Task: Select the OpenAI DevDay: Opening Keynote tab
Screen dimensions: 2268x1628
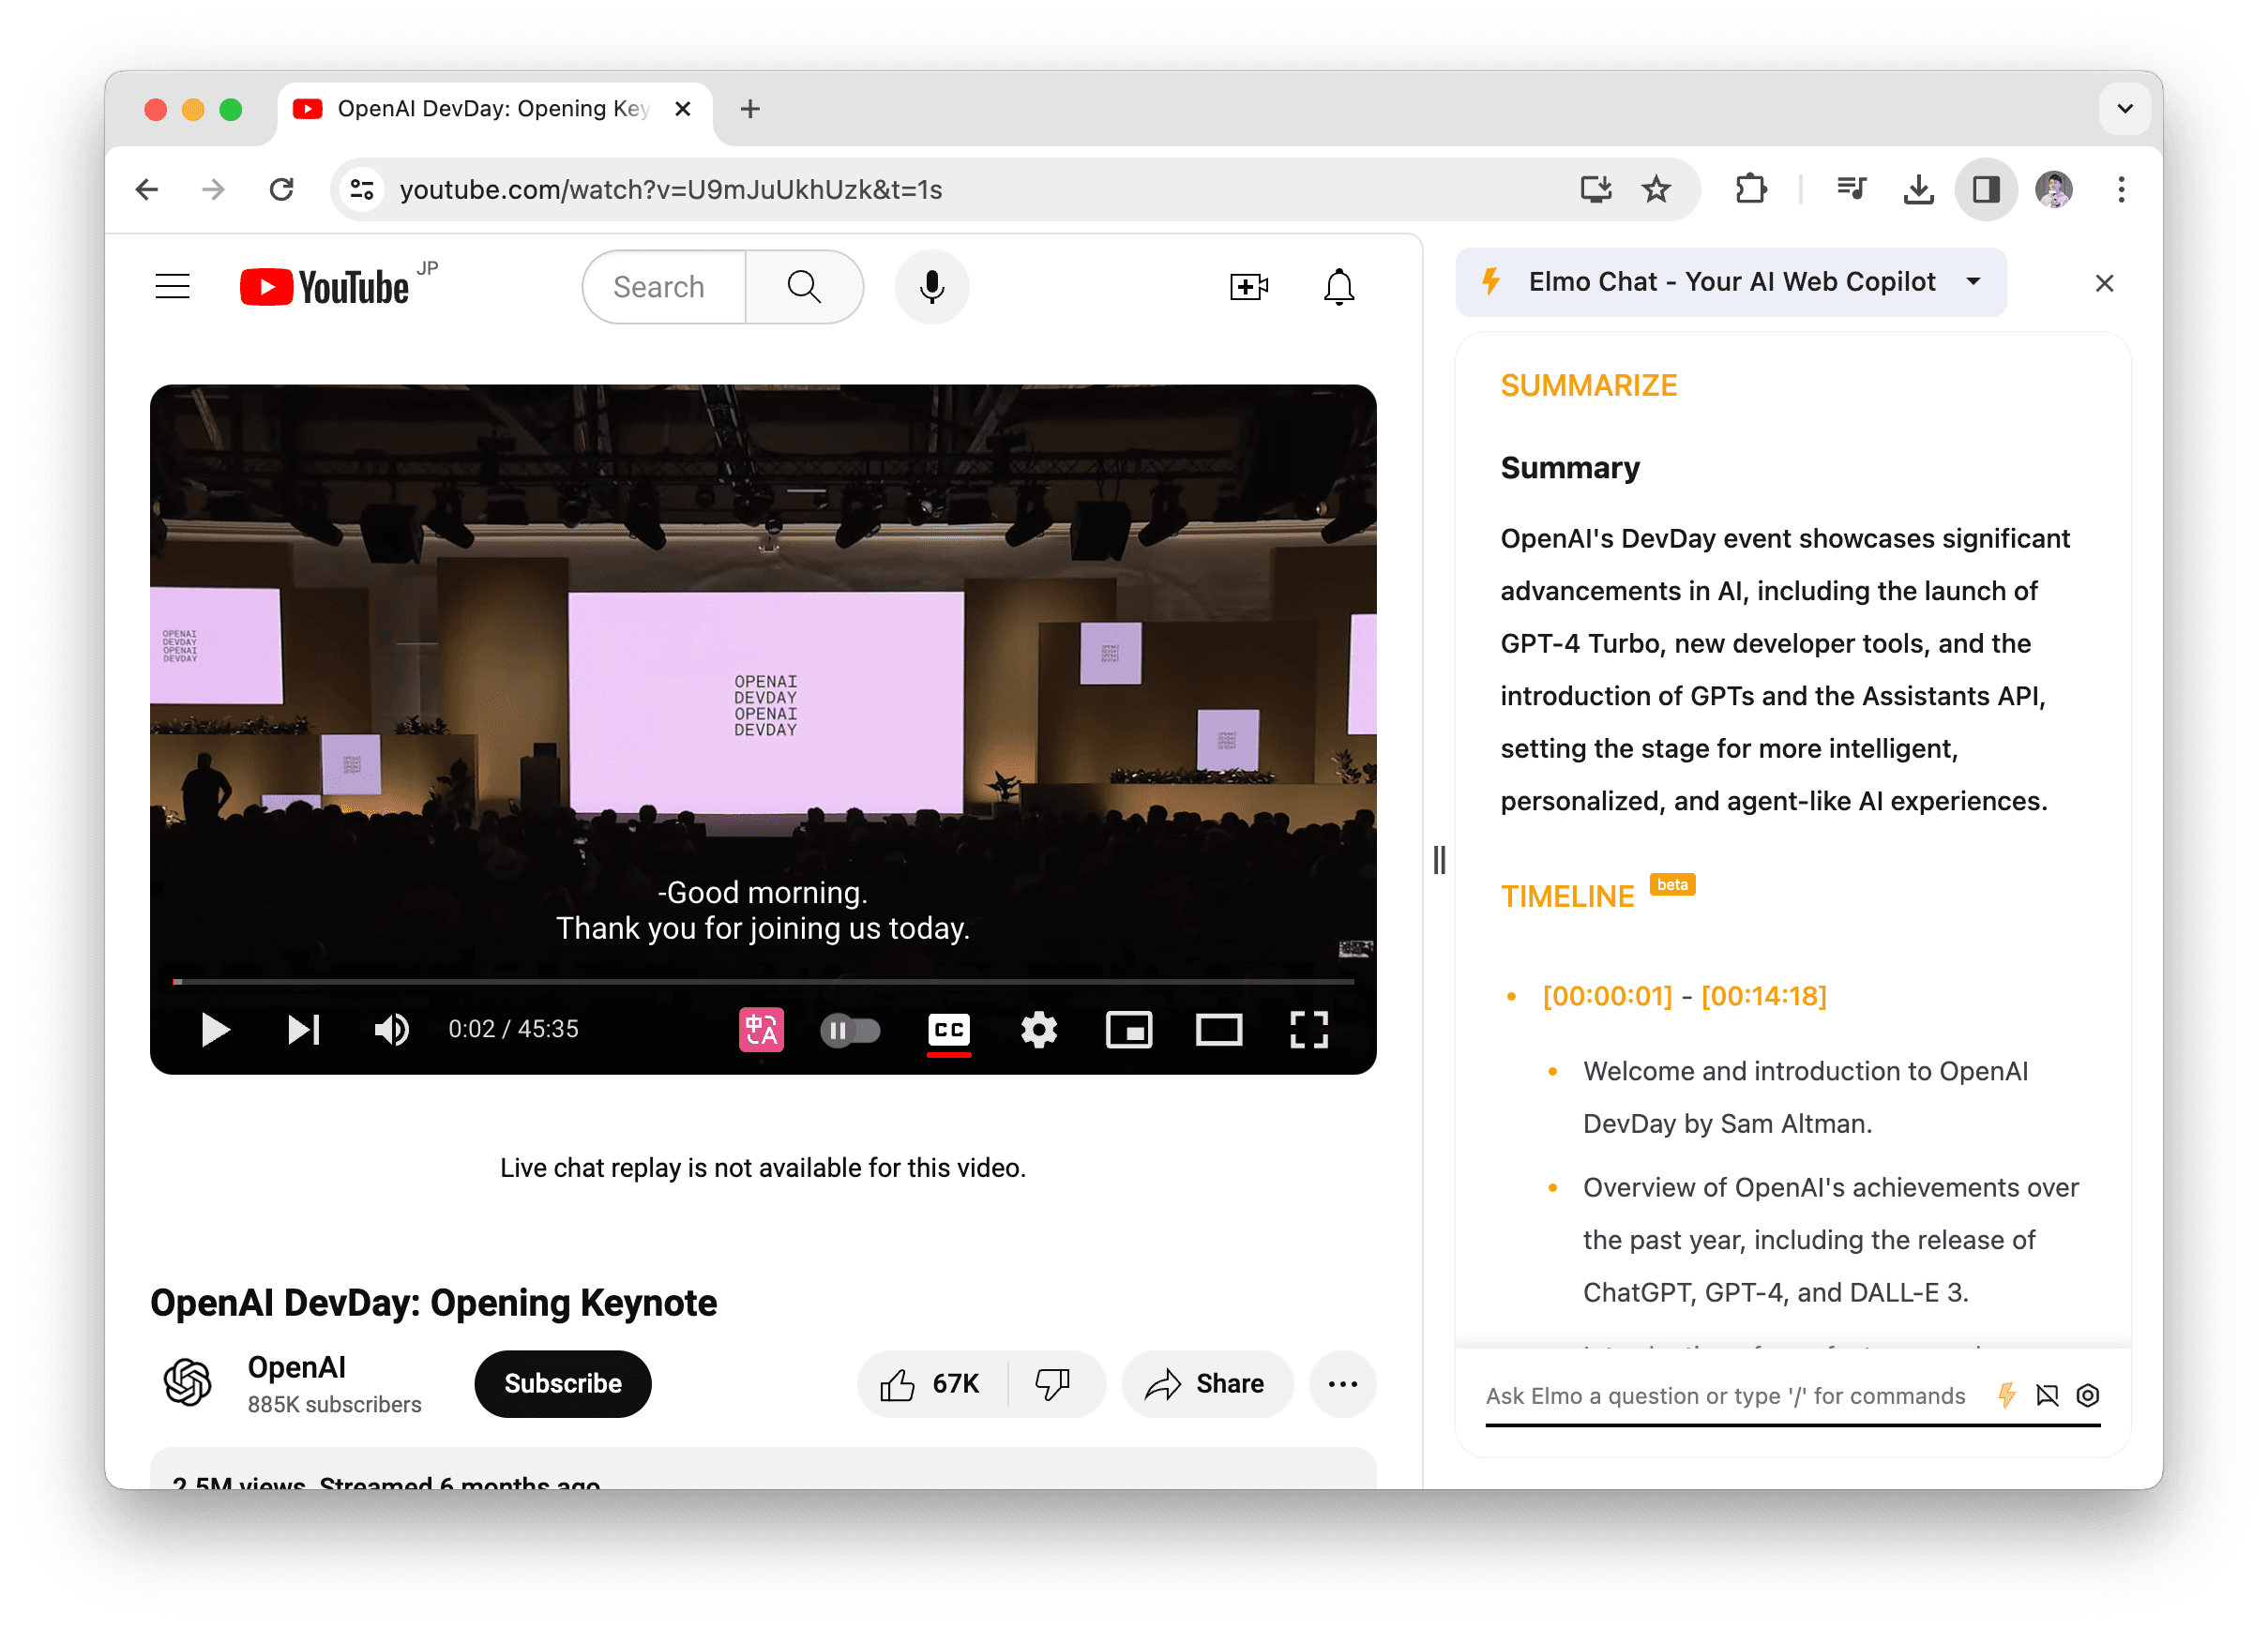Action: pos(495,108)
